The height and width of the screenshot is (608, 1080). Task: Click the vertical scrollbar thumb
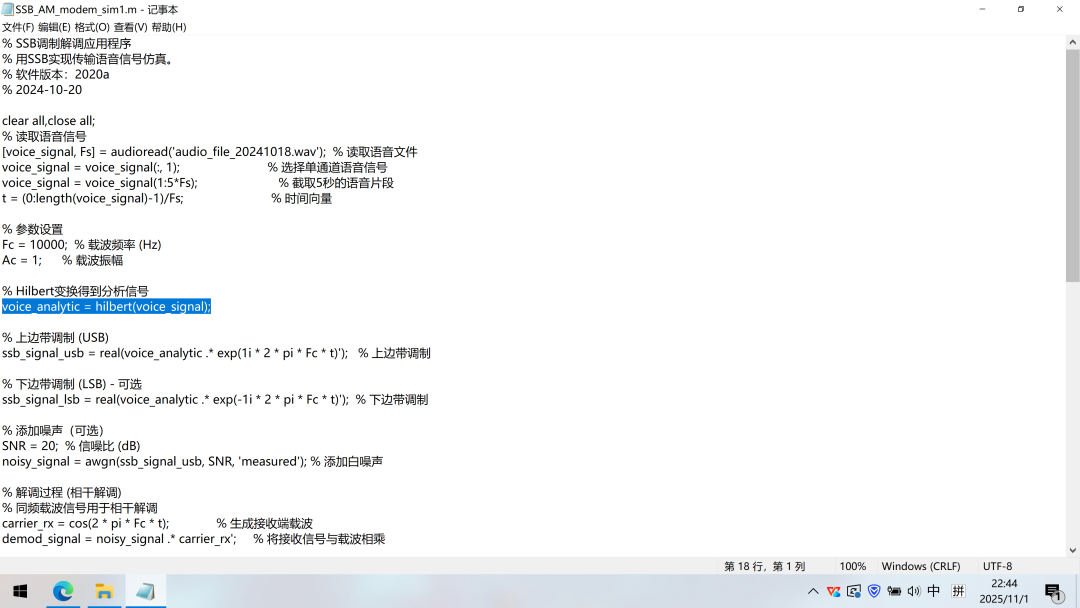pyautogui.click(x=1072, y=165)
